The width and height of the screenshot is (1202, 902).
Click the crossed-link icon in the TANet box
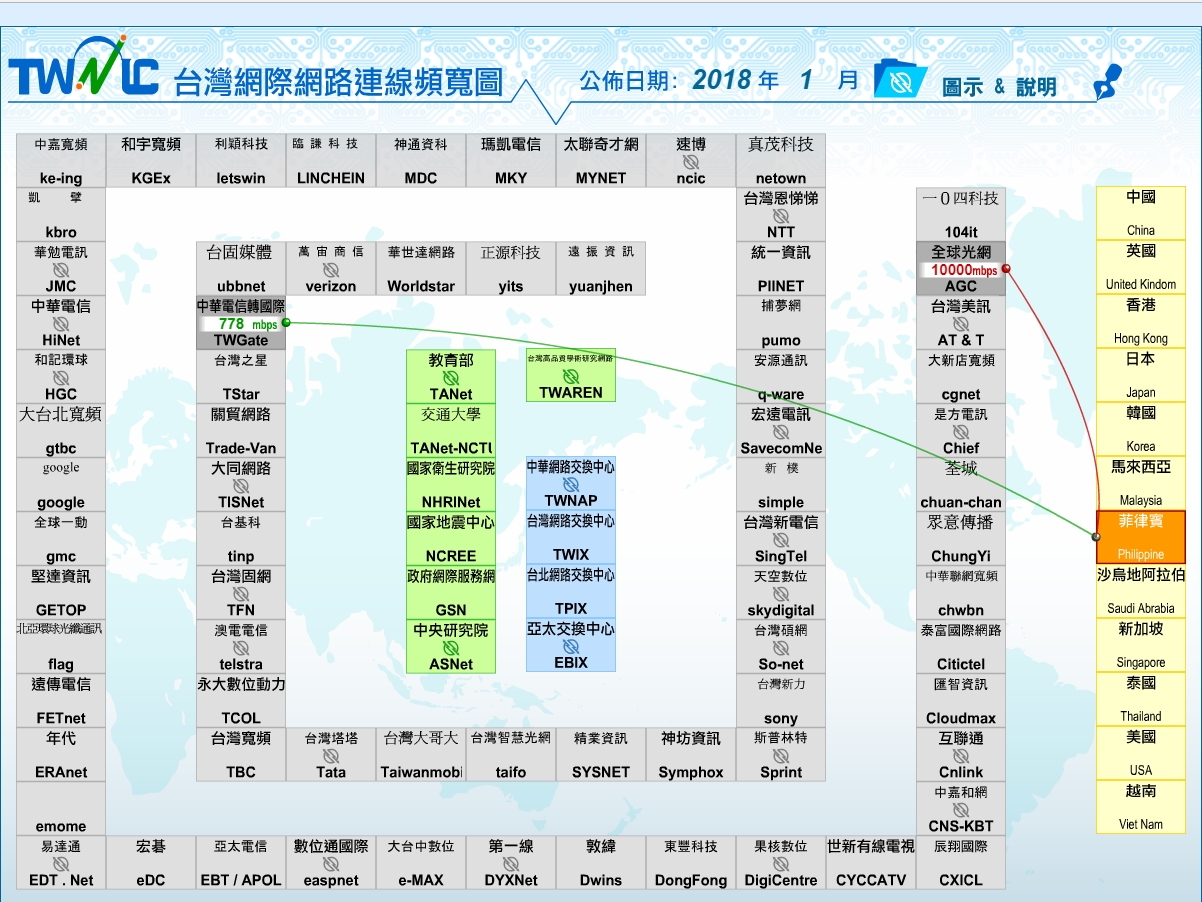click(x=451, y=378)
